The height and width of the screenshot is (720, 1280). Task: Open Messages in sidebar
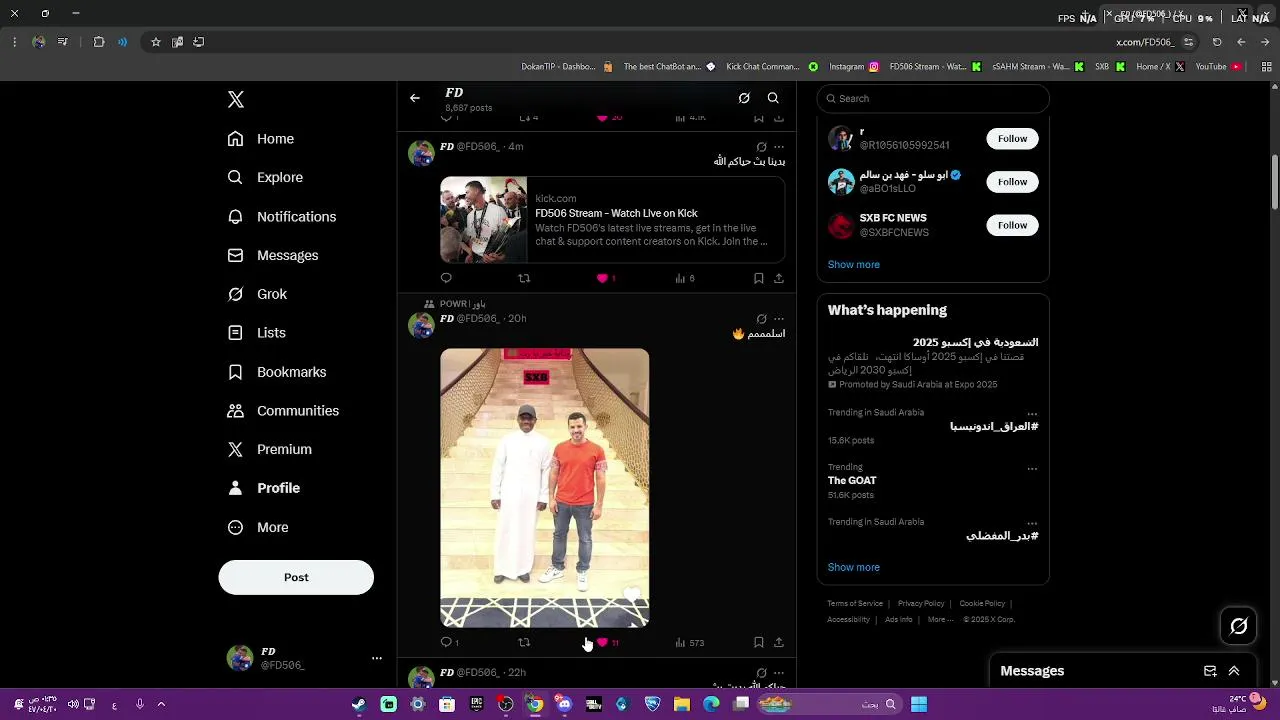(273, 255)
